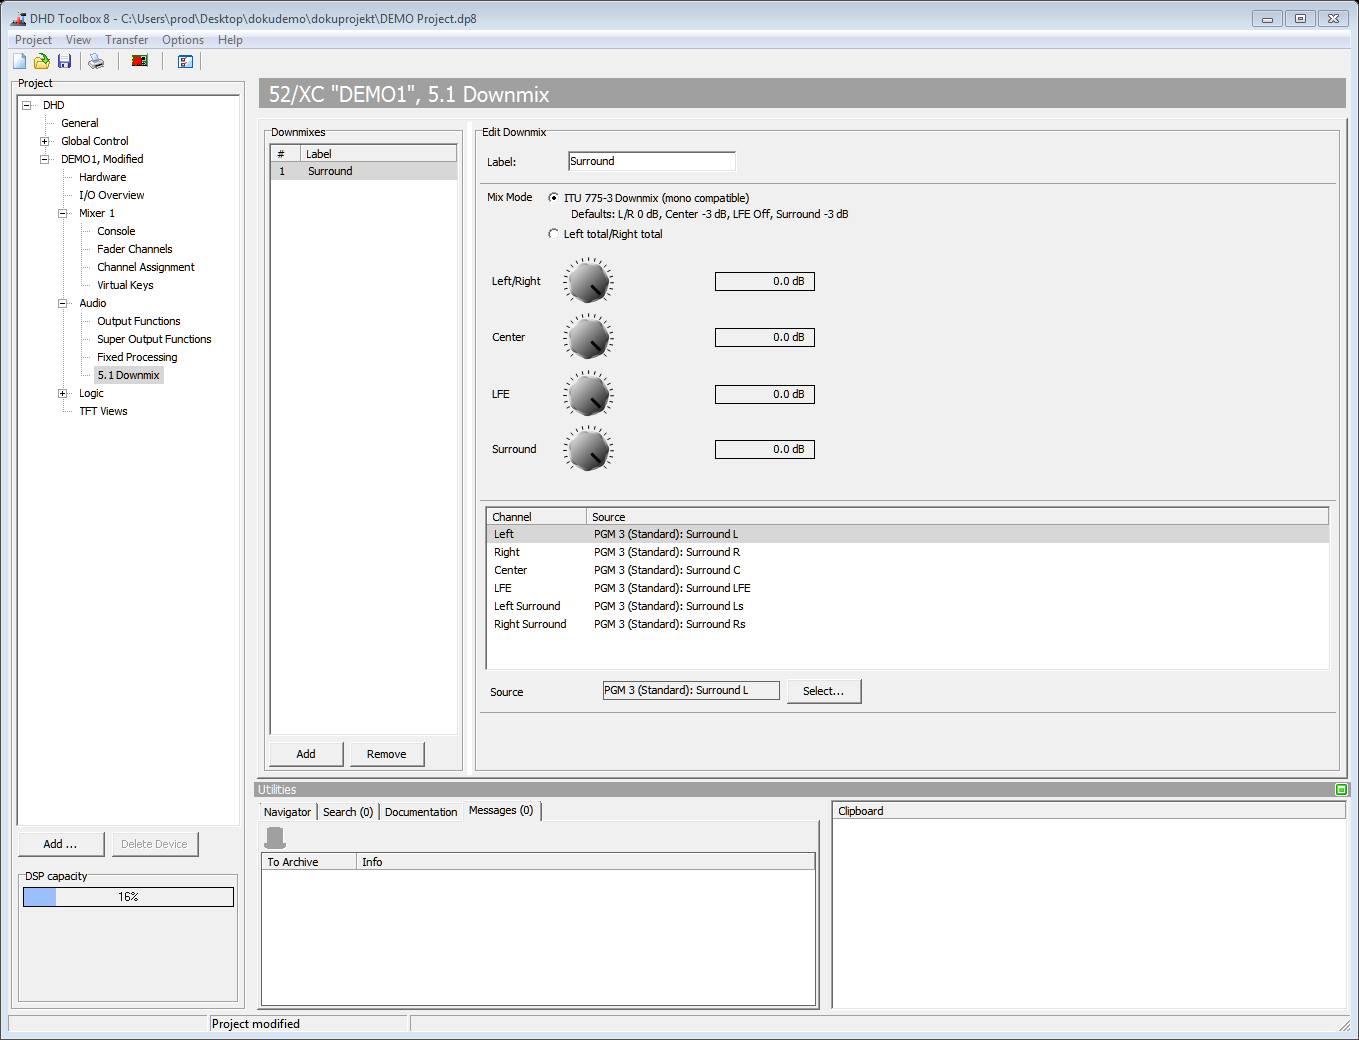Click the Surround level knob
Viewport: 1359px width, 1040px height.
click(588, 450)
